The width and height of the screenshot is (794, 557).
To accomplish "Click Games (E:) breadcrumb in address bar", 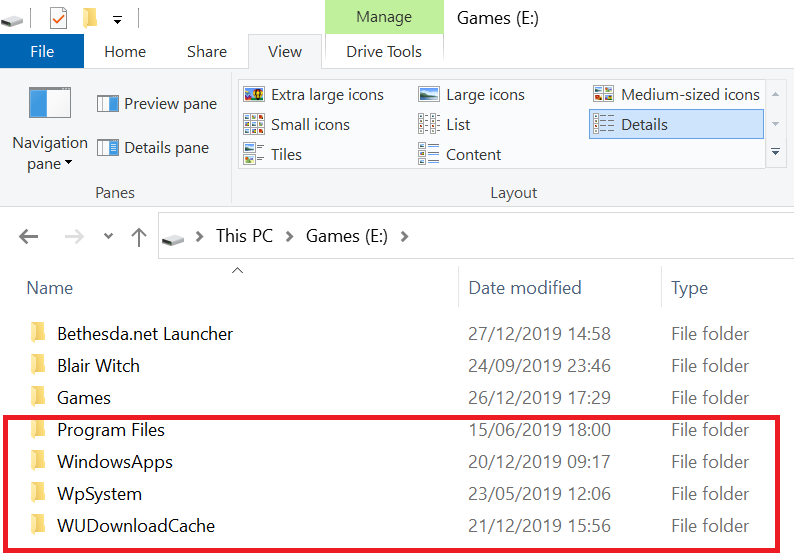I will click(x=347, y=236).
